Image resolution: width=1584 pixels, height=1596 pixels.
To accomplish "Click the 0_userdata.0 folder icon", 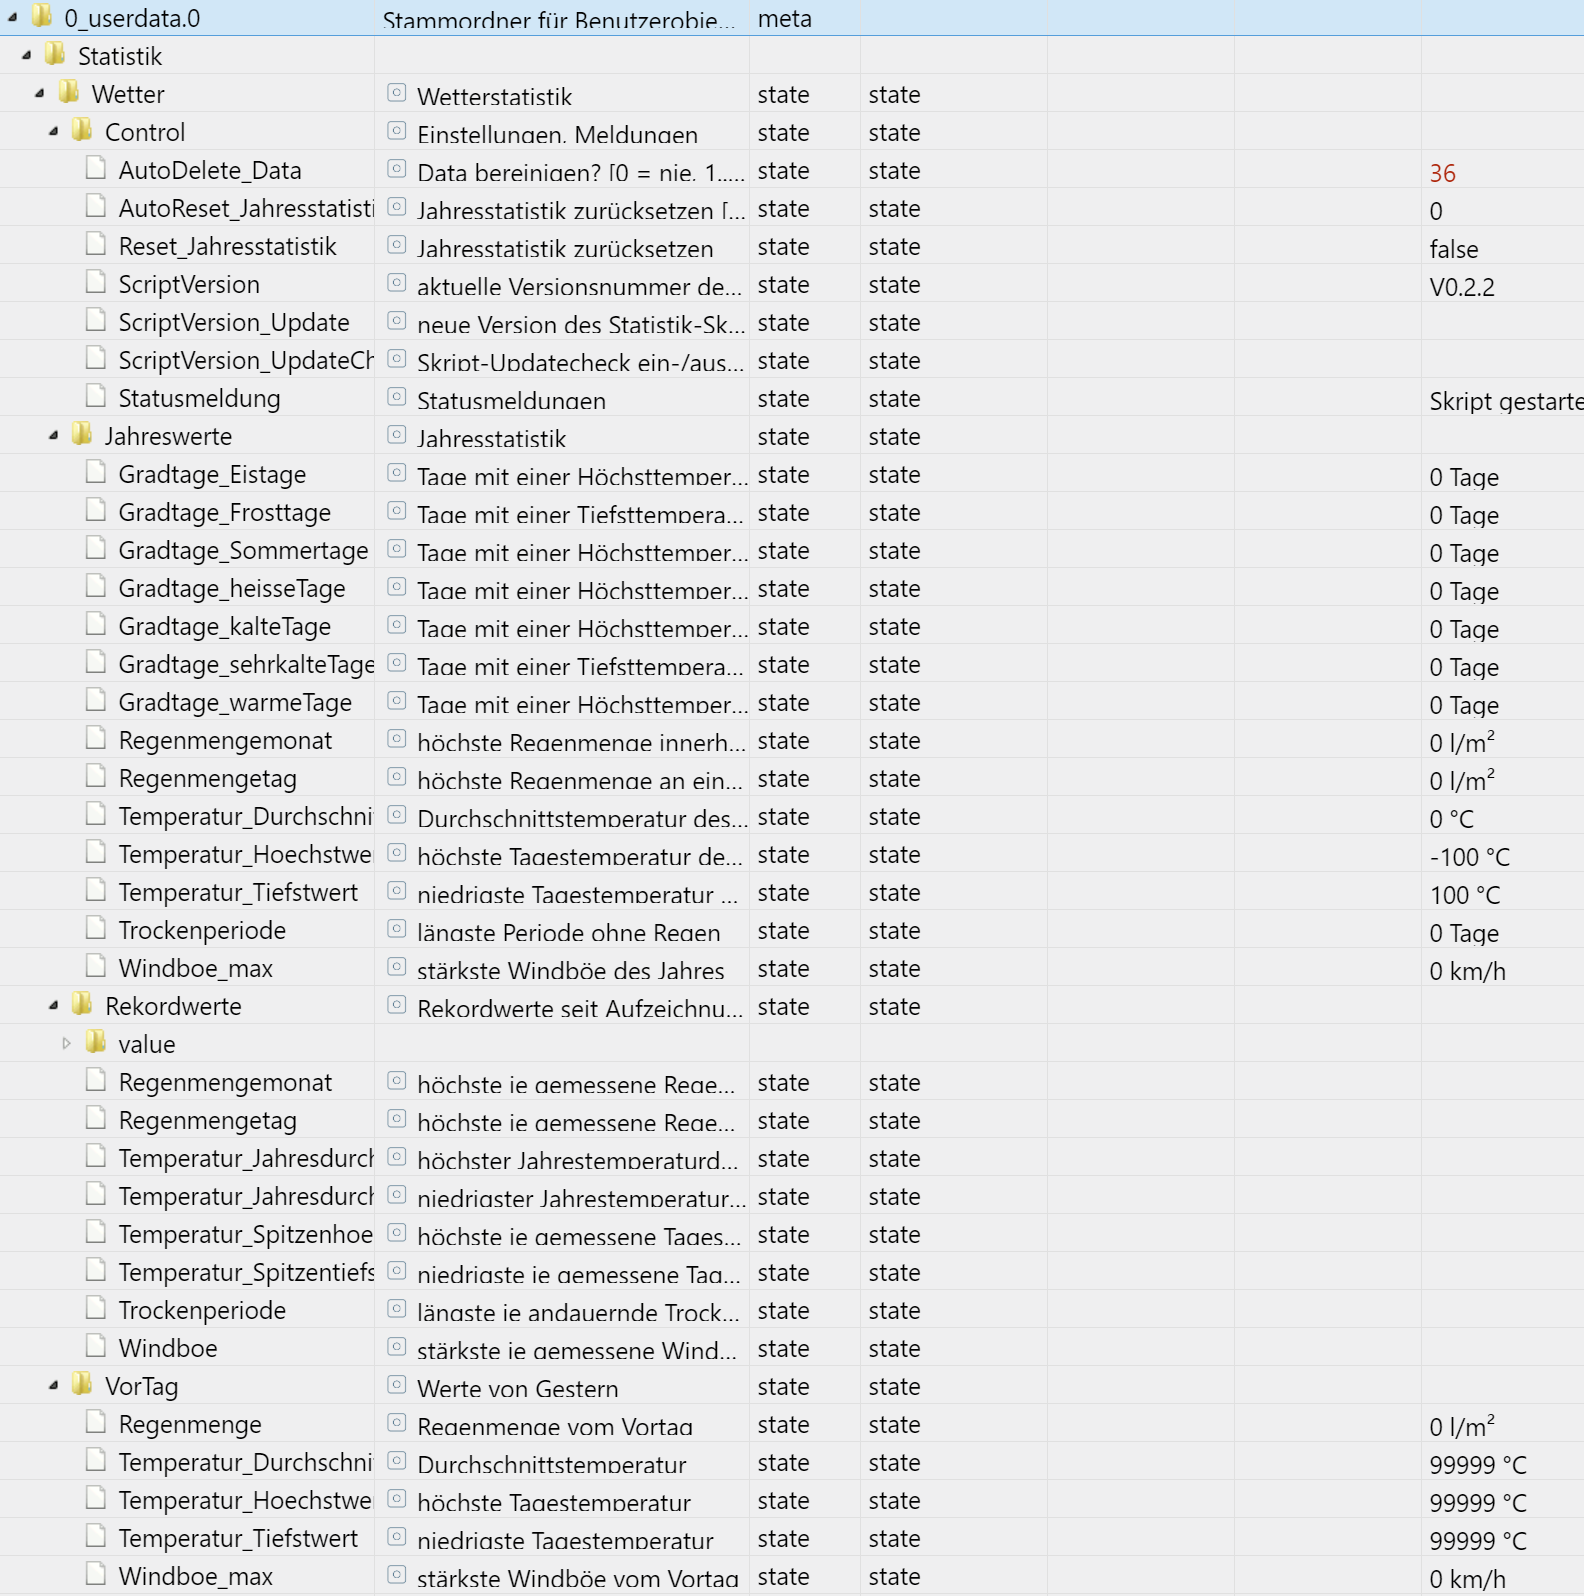I will point(42,16).
